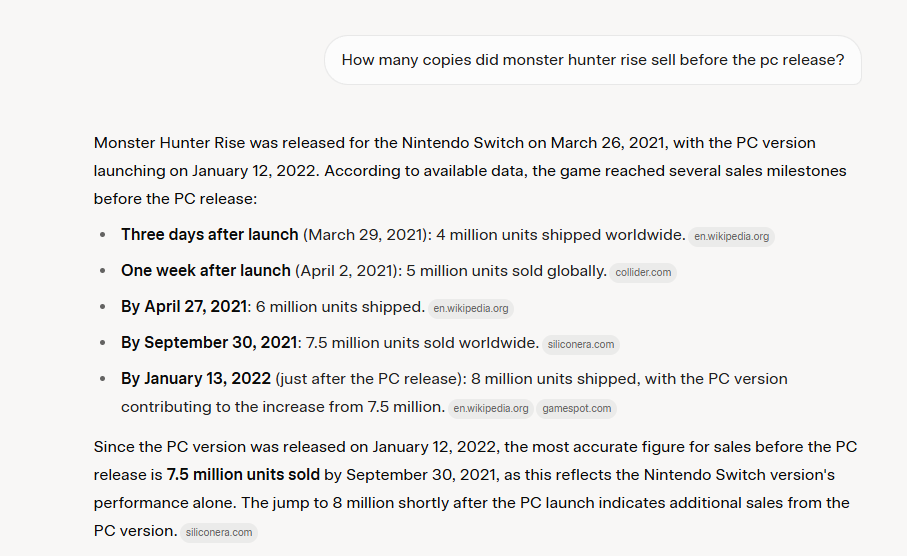Click the bold "Three days after launch" text

[210, 235]
